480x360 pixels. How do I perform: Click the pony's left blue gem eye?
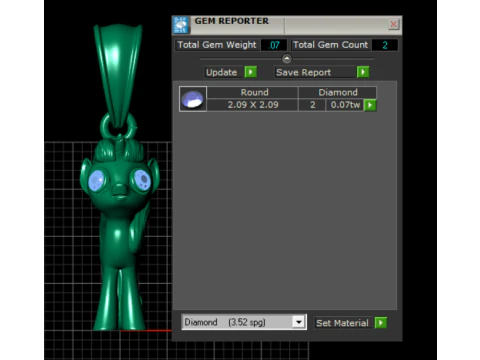[x=97, y=180]
